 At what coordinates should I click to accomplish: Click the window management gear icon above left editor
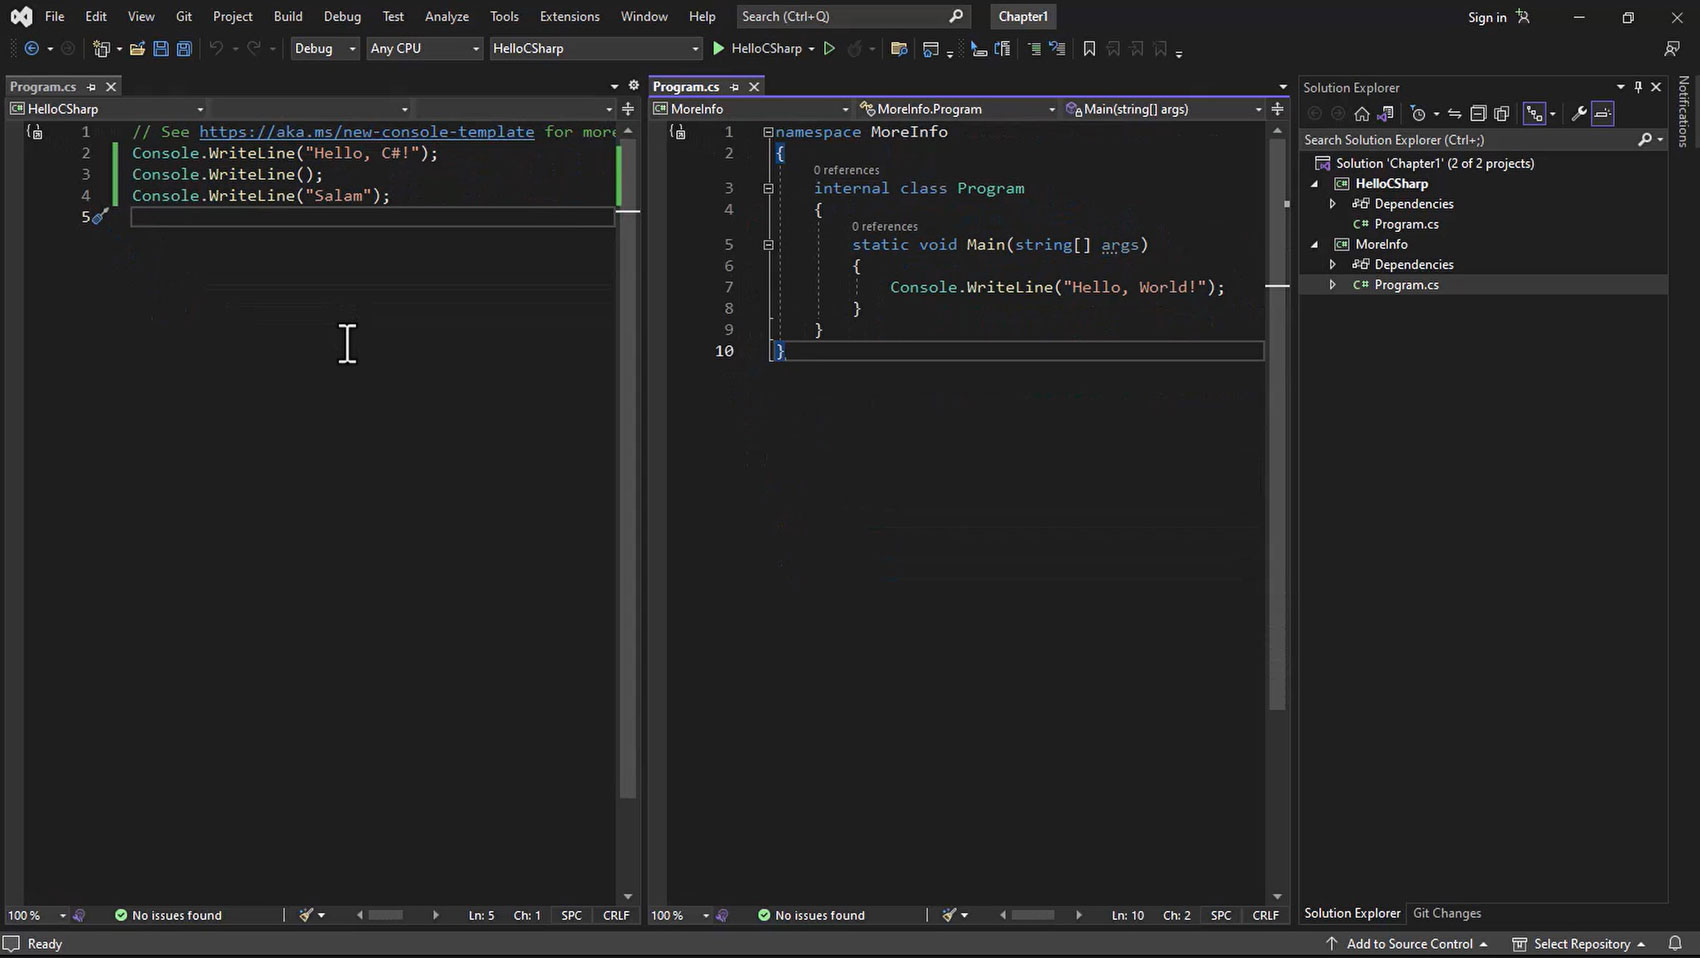[x=633, y=86]
